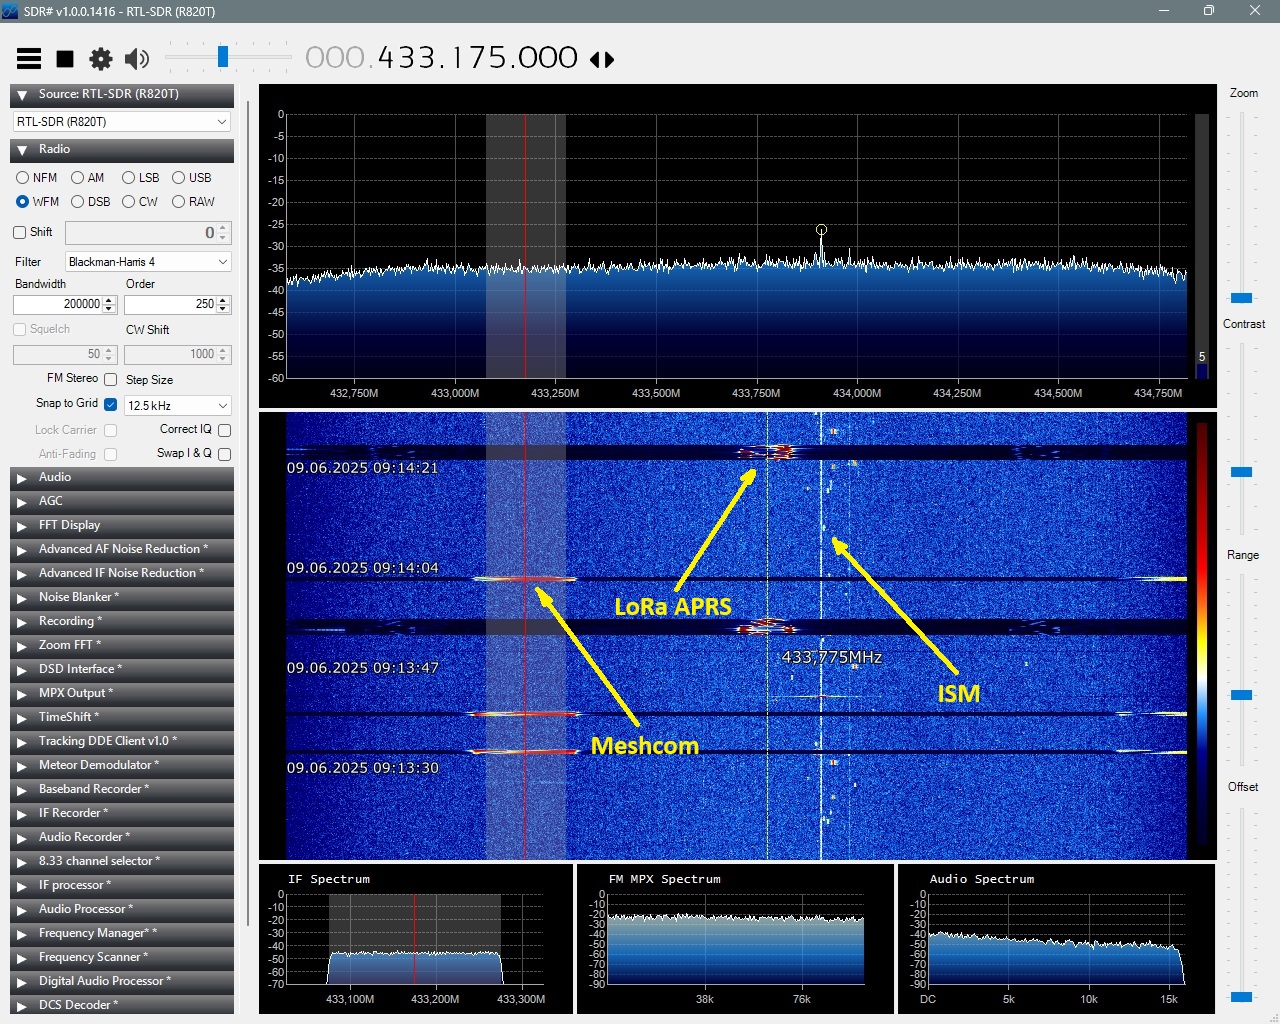Expand the Frequency Manager panel
The height and width of the screenshot is (1024, 1280).
pos(122,934)
